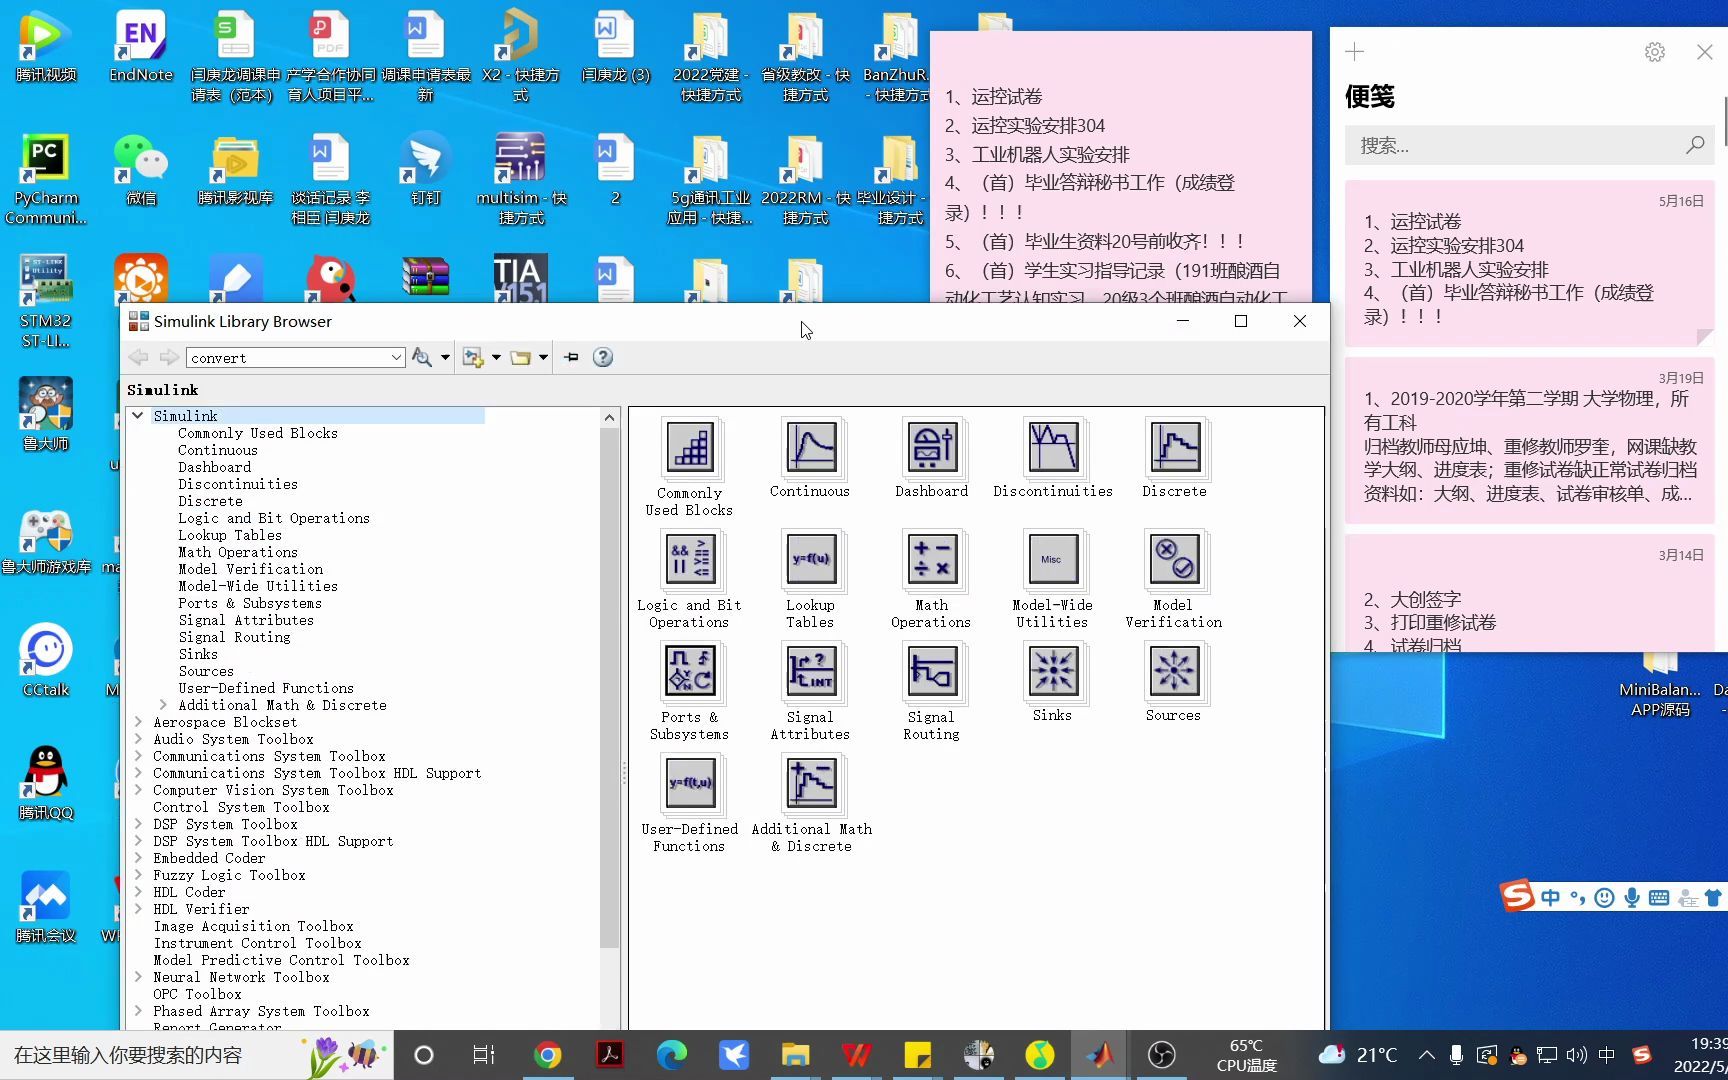Select Image Acquisition Toolbox tree item

click(253, 926)
